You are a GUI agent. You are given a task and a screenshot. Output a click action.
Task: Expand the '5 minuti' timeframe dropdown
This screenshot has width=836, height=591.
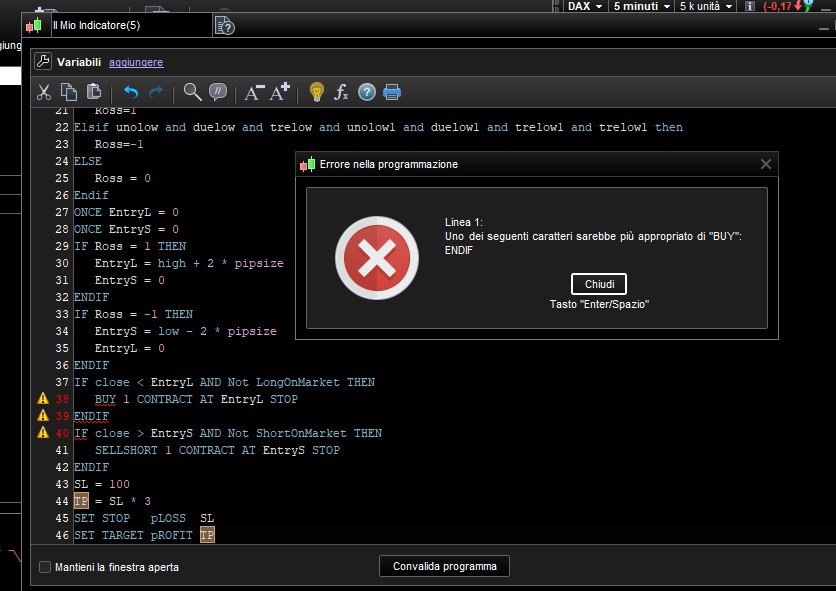pyautogui.click(x=641, y=6)
